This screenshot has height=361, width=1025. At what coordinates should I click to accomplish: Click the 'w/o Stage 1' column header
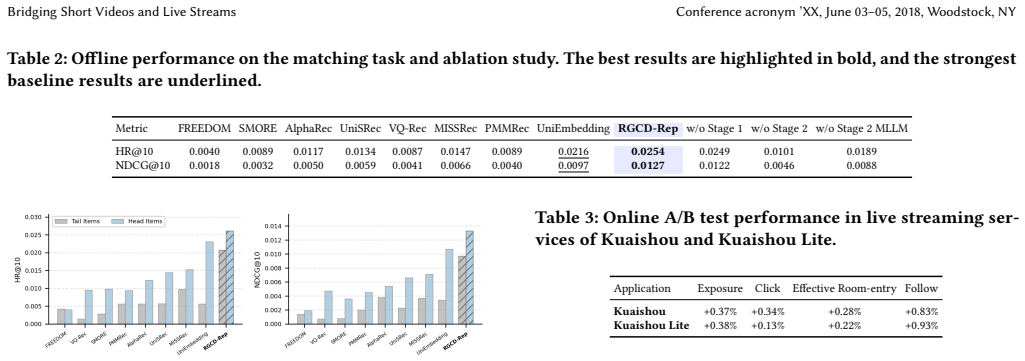pos(714,129)
